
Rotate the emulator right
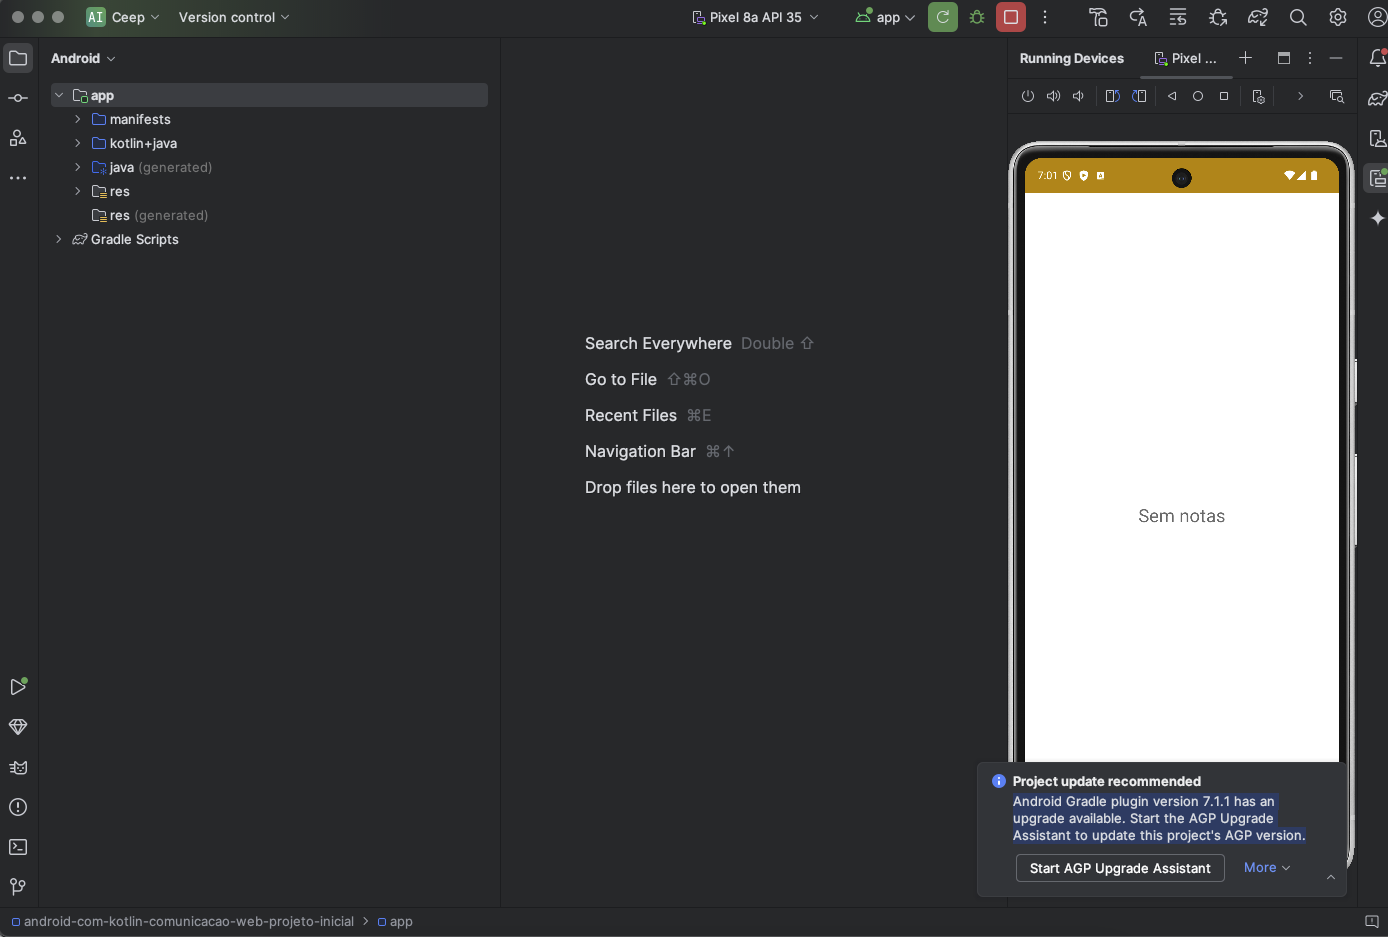1139,96
